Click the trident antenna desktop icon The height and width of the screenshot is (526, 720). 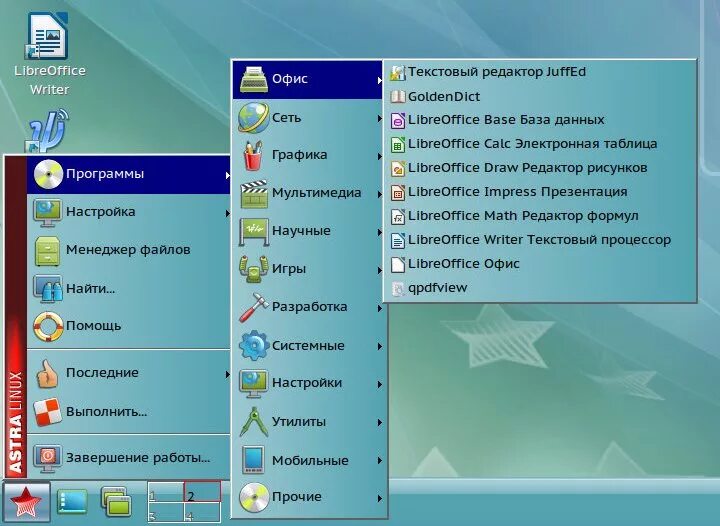coord(48,131)
